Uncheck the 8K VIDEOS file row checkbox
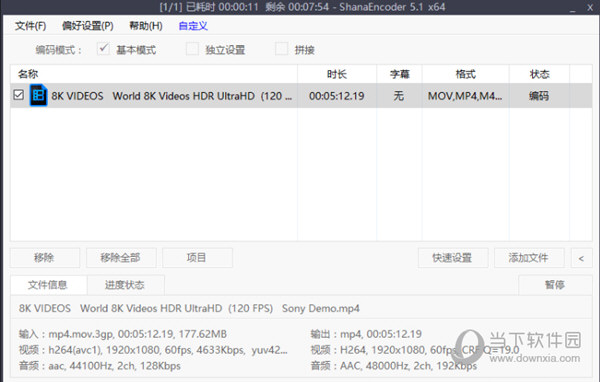 click(x=18, y=95)
